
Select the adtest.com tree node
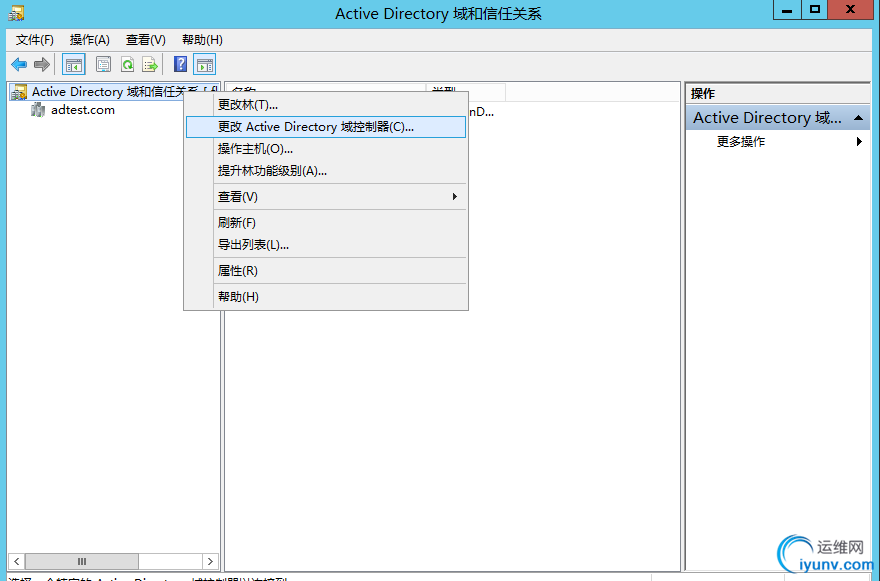(x=82, y=110)
